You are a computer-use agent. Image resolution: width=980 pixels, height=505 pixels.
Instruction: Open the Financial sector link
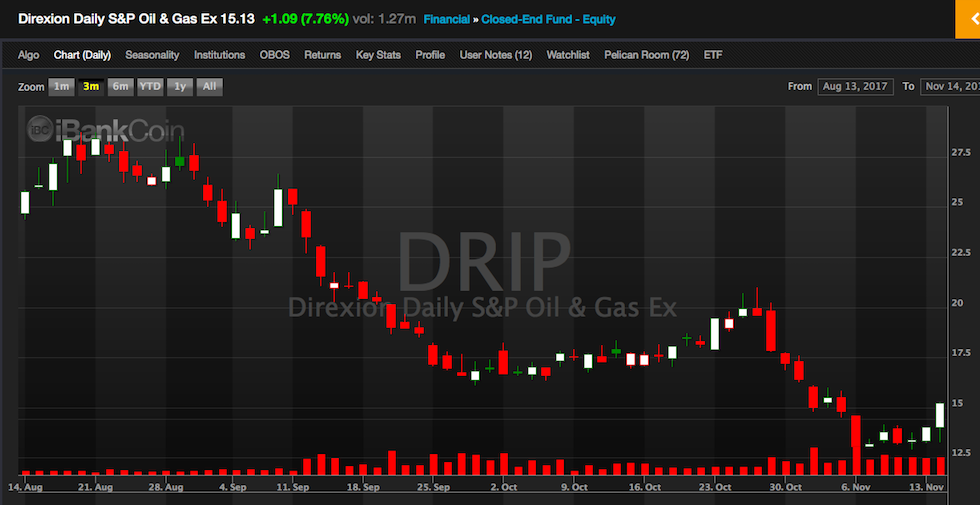pyautogui.click(x=447, y=19)
